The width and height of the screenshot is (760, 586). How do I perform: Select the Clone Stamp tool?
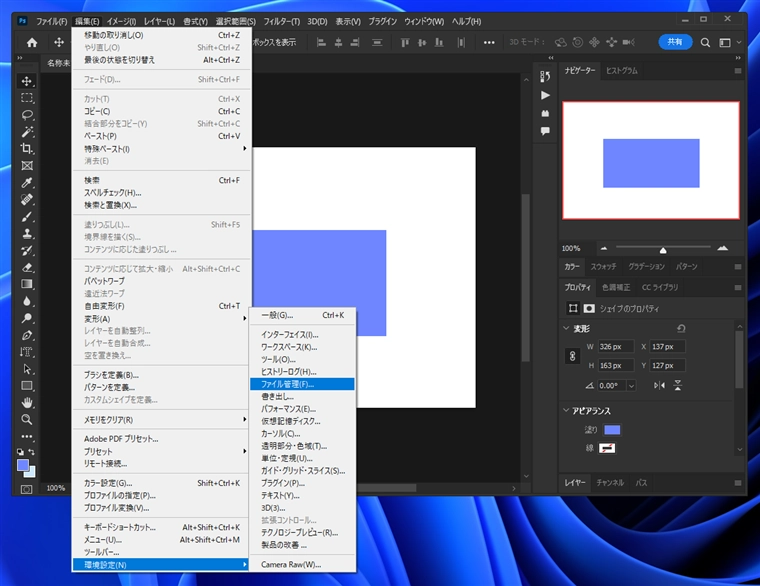pyautogui.click(x=27, y=234)
